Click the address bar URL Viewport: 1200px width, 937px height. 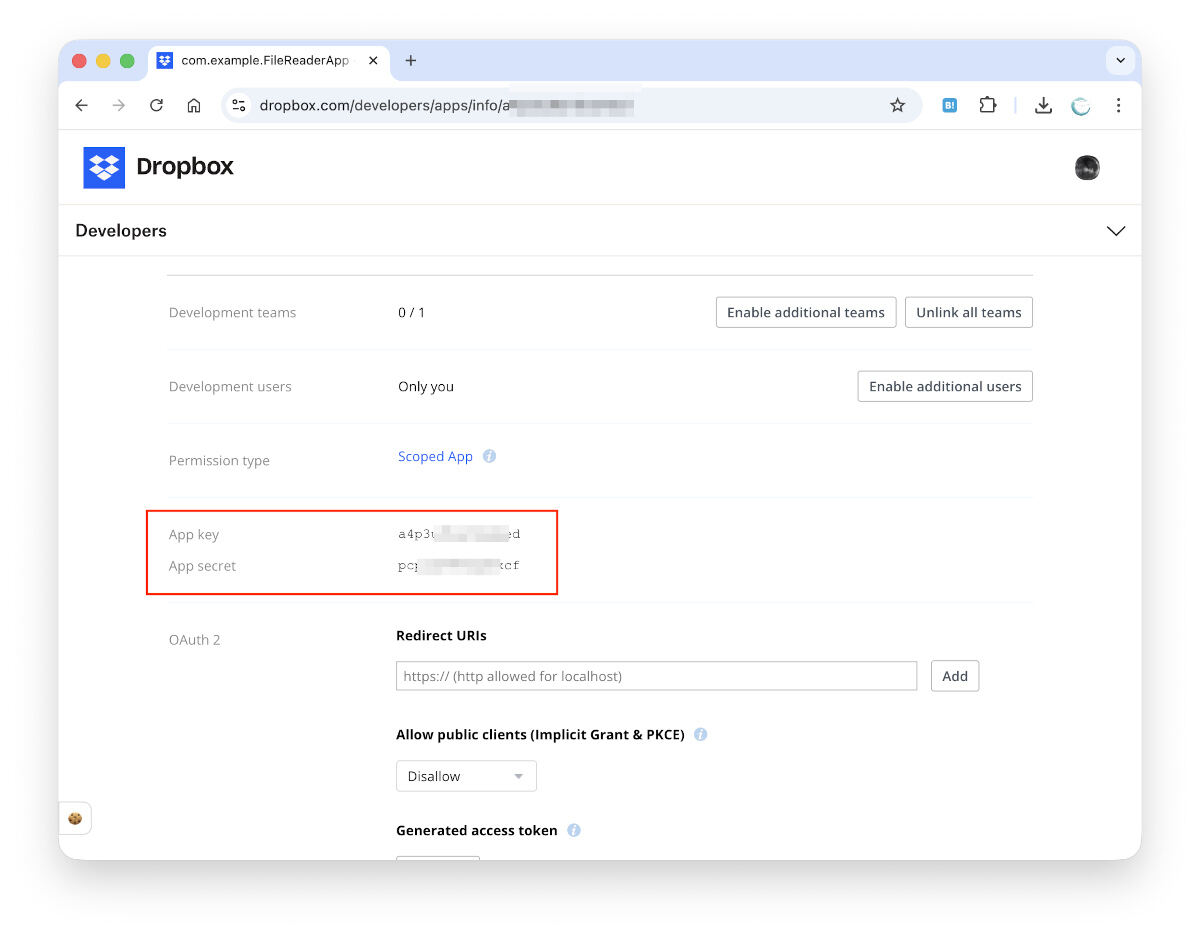(x=448, y=105)
